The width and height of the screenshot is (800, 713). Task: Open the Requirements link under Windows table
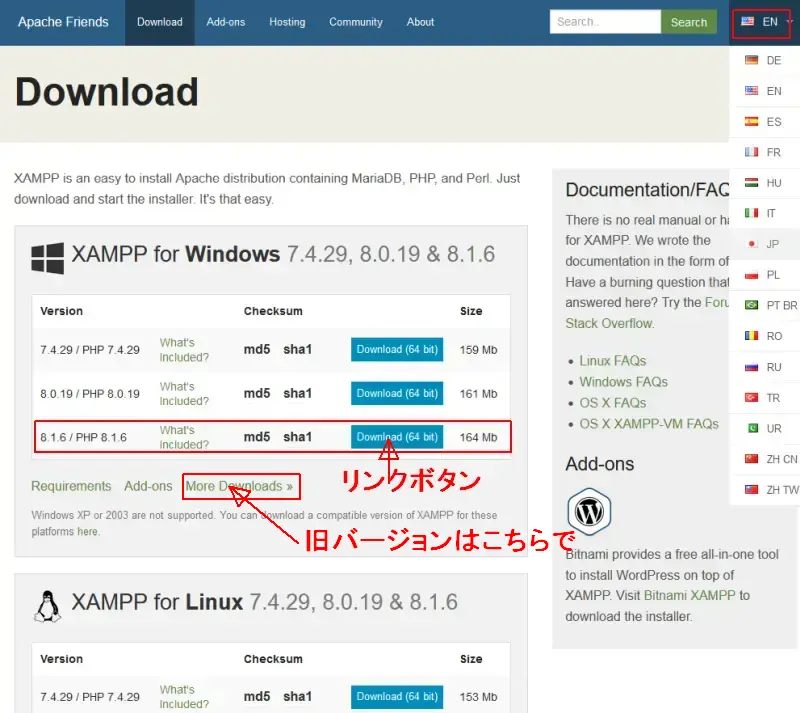tap(71, 486)
